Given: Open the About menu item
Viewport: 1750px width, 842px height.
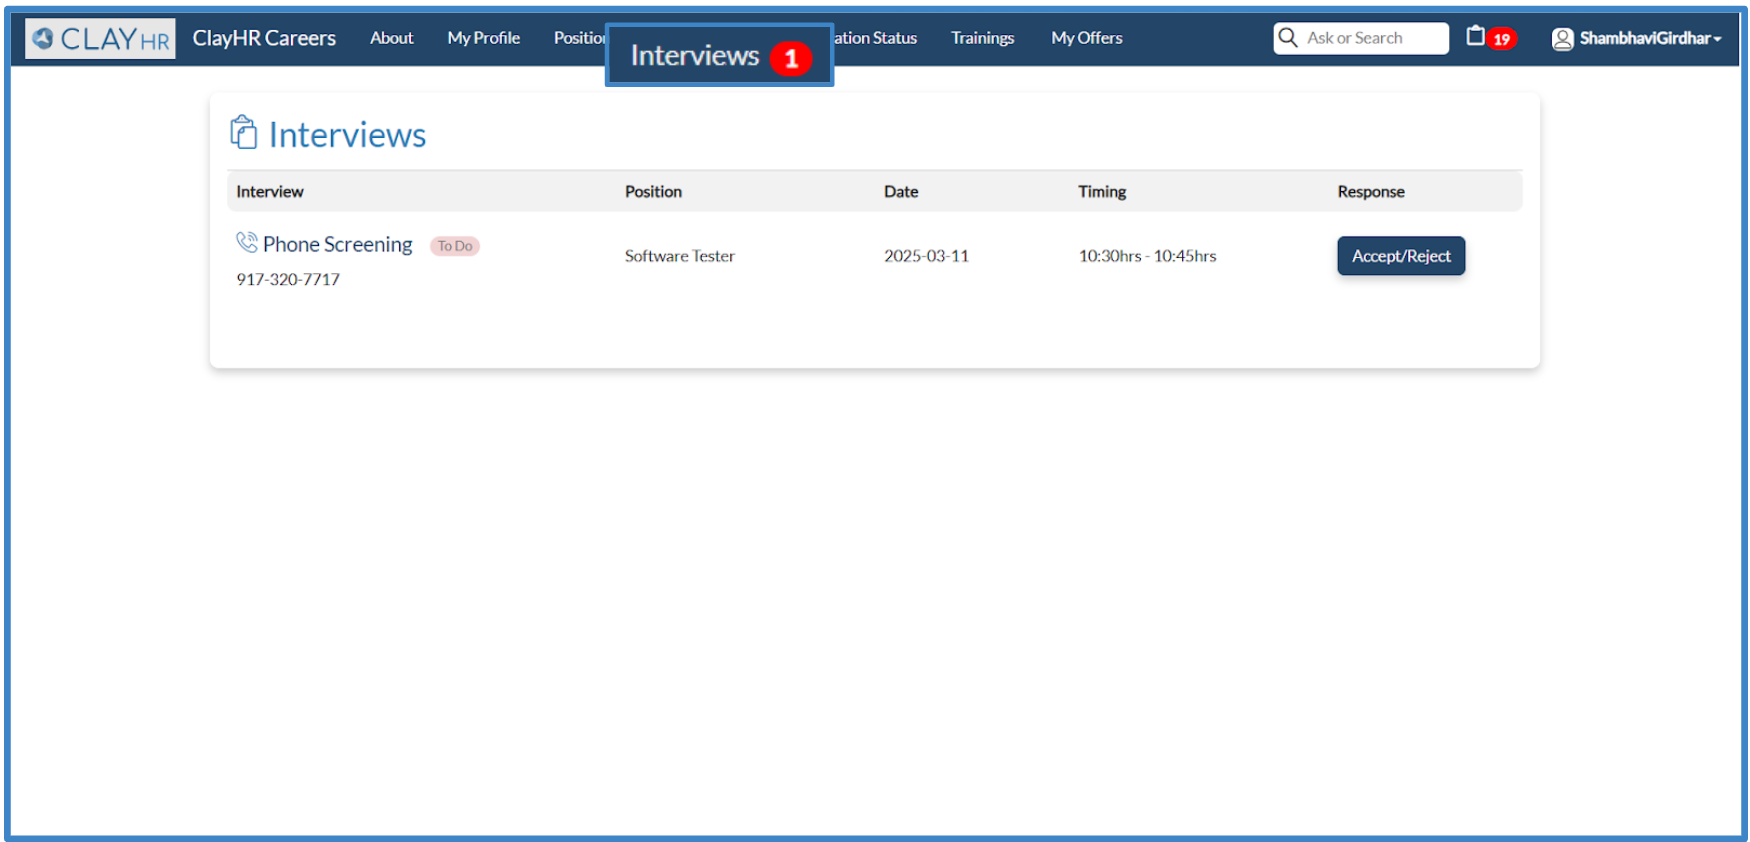Looking at the screenshot, I should coord(391,38).
